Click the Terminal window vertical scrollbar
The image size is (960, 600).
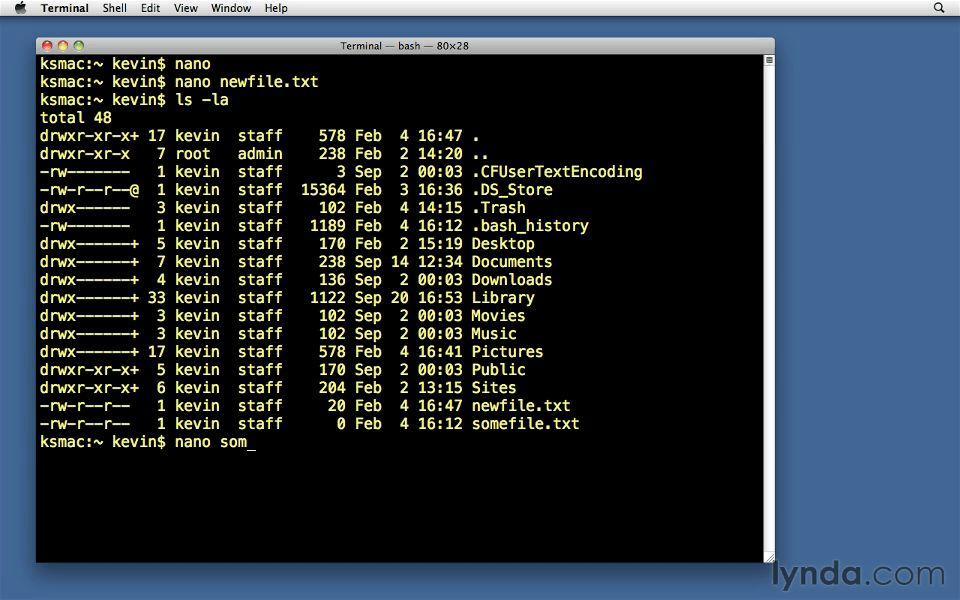pos(769,308)
